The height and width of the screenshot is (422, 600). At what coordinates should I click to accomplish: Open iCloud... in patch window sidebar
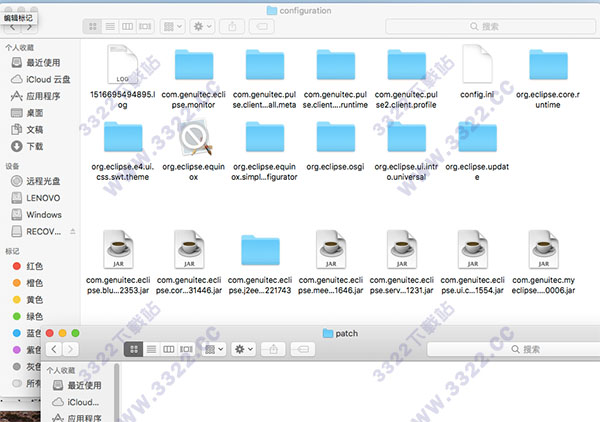coord(76,402)
